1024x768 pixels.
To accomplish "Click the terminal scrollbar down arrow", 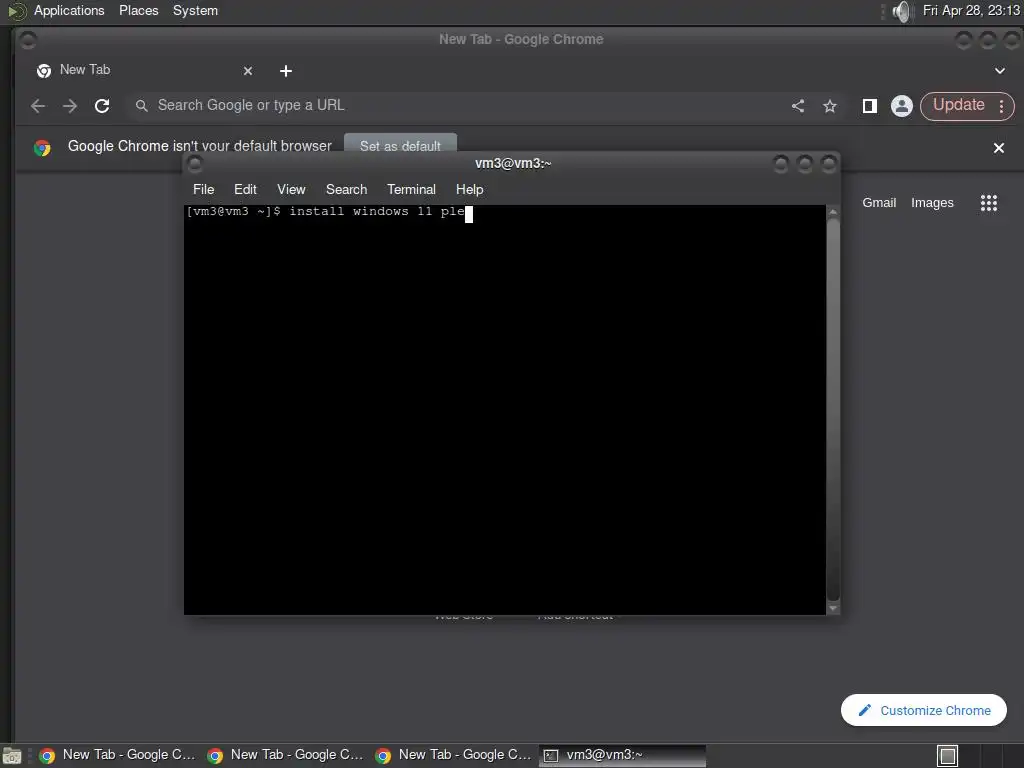I will click(833, 608).
